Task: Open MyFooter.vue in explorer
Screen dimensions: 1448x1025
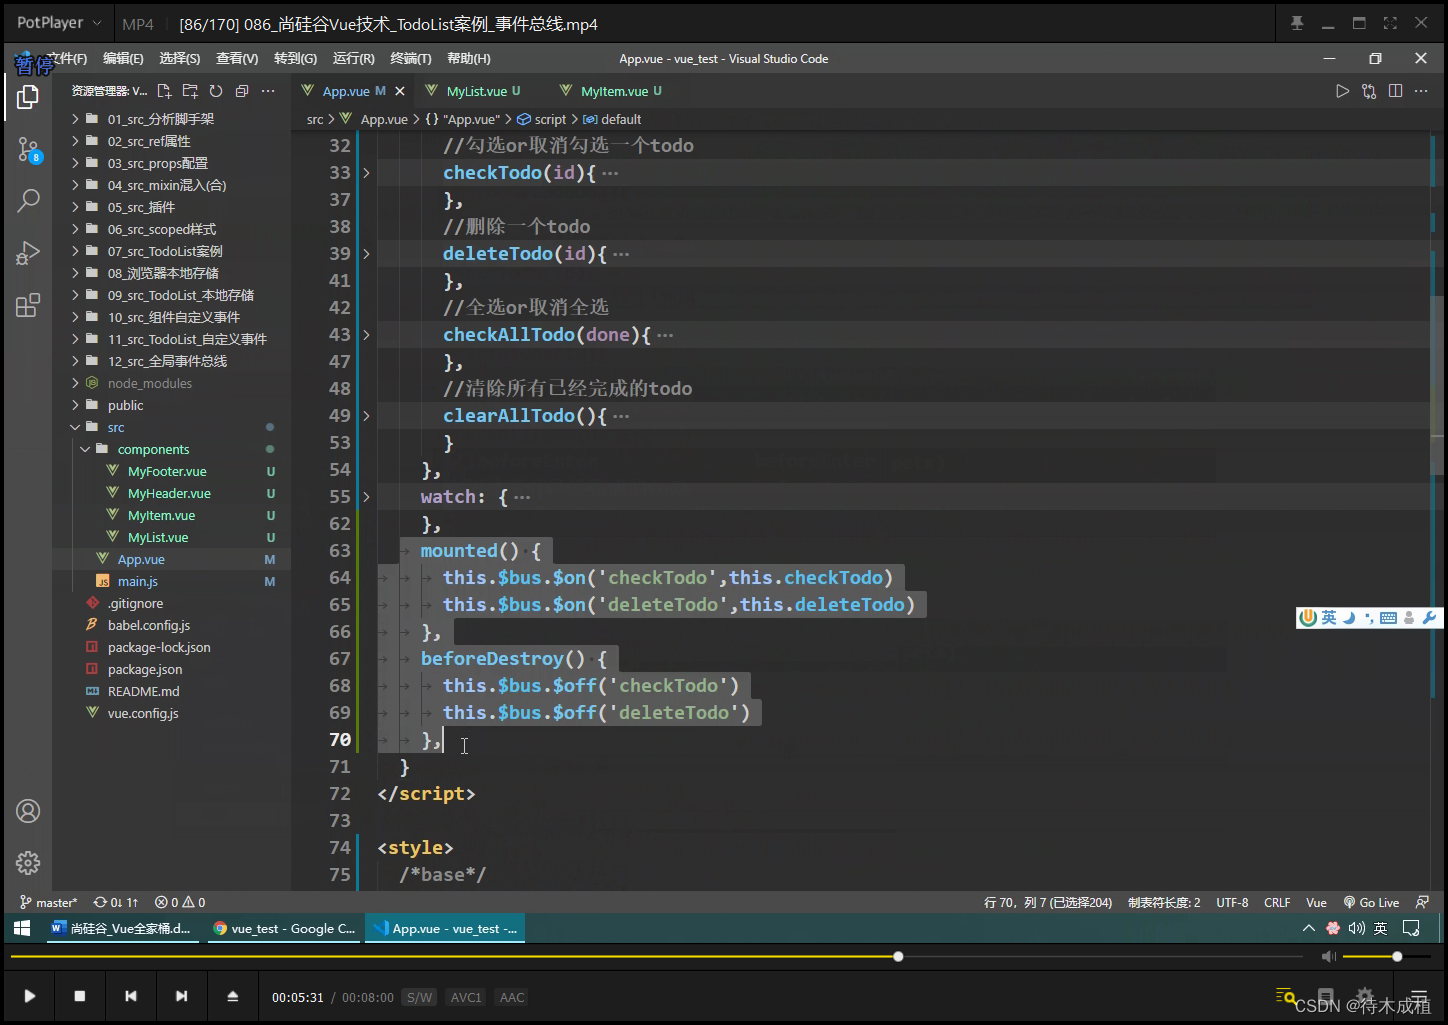Action: point(166,471)
